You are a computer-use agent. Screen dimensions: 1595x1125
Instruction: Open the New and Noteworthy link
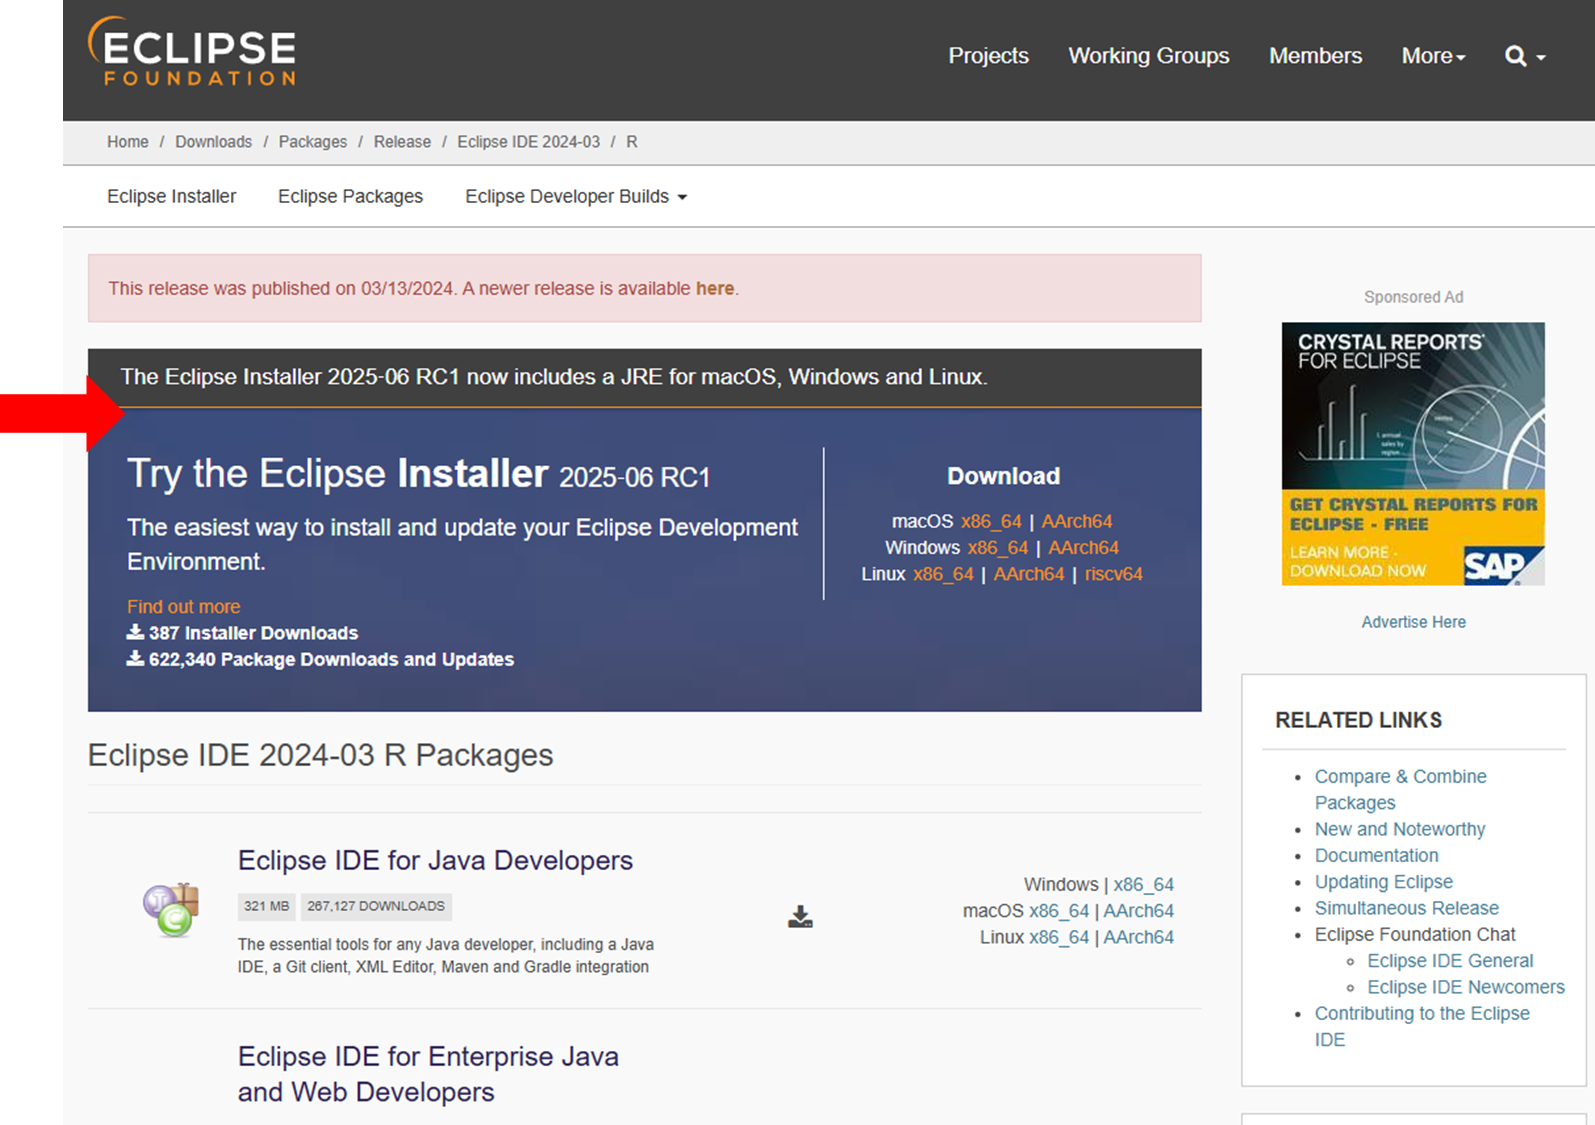coord(1400,829)
